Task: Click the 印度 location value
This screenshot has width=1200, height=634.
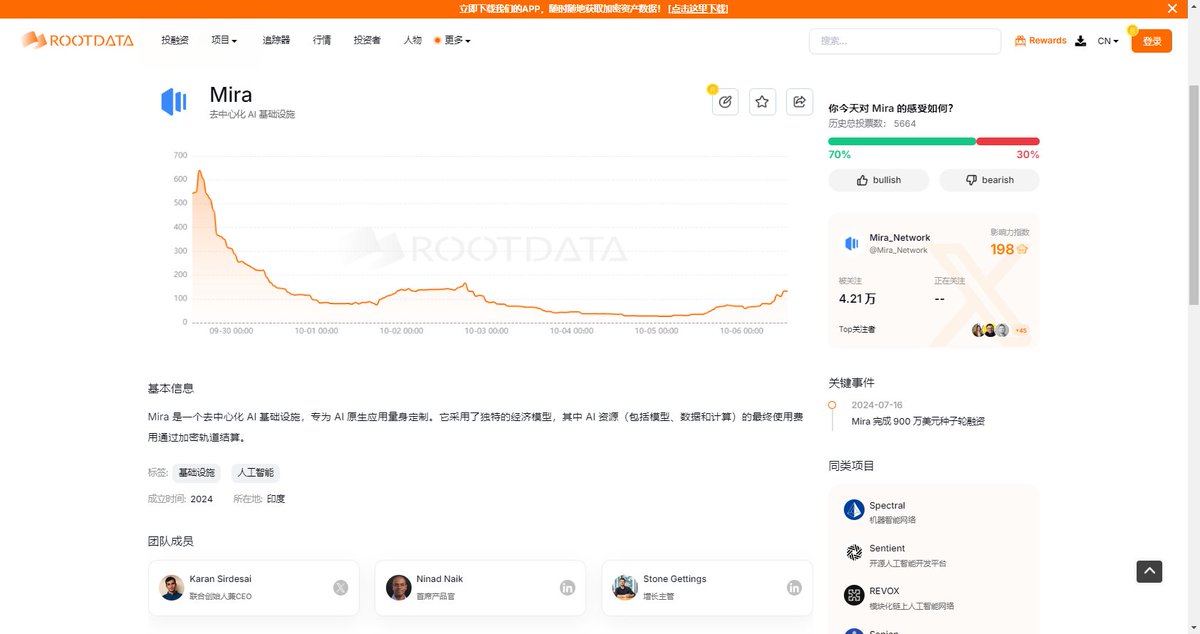Action: coord(276,499)
